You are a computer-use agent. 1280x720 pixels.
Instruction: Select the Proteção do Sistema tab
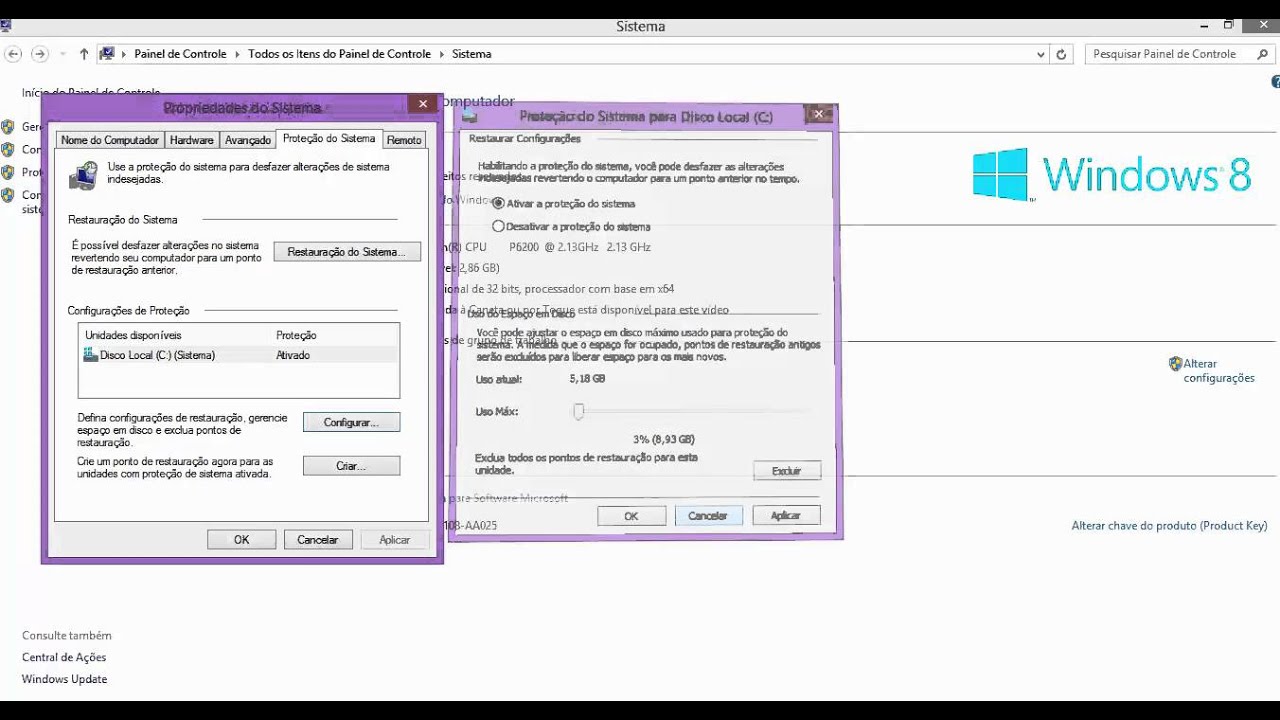pyautogui.click(x=329, y=138)
